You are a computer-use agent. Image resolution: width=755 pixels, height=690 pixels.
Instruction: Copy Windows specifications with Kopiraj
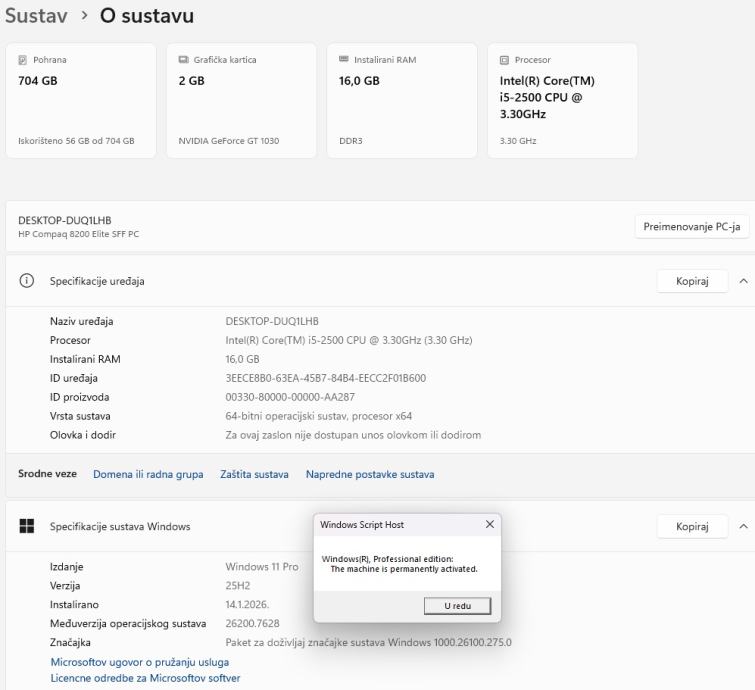pyautogui.click(x=692, y=526)
